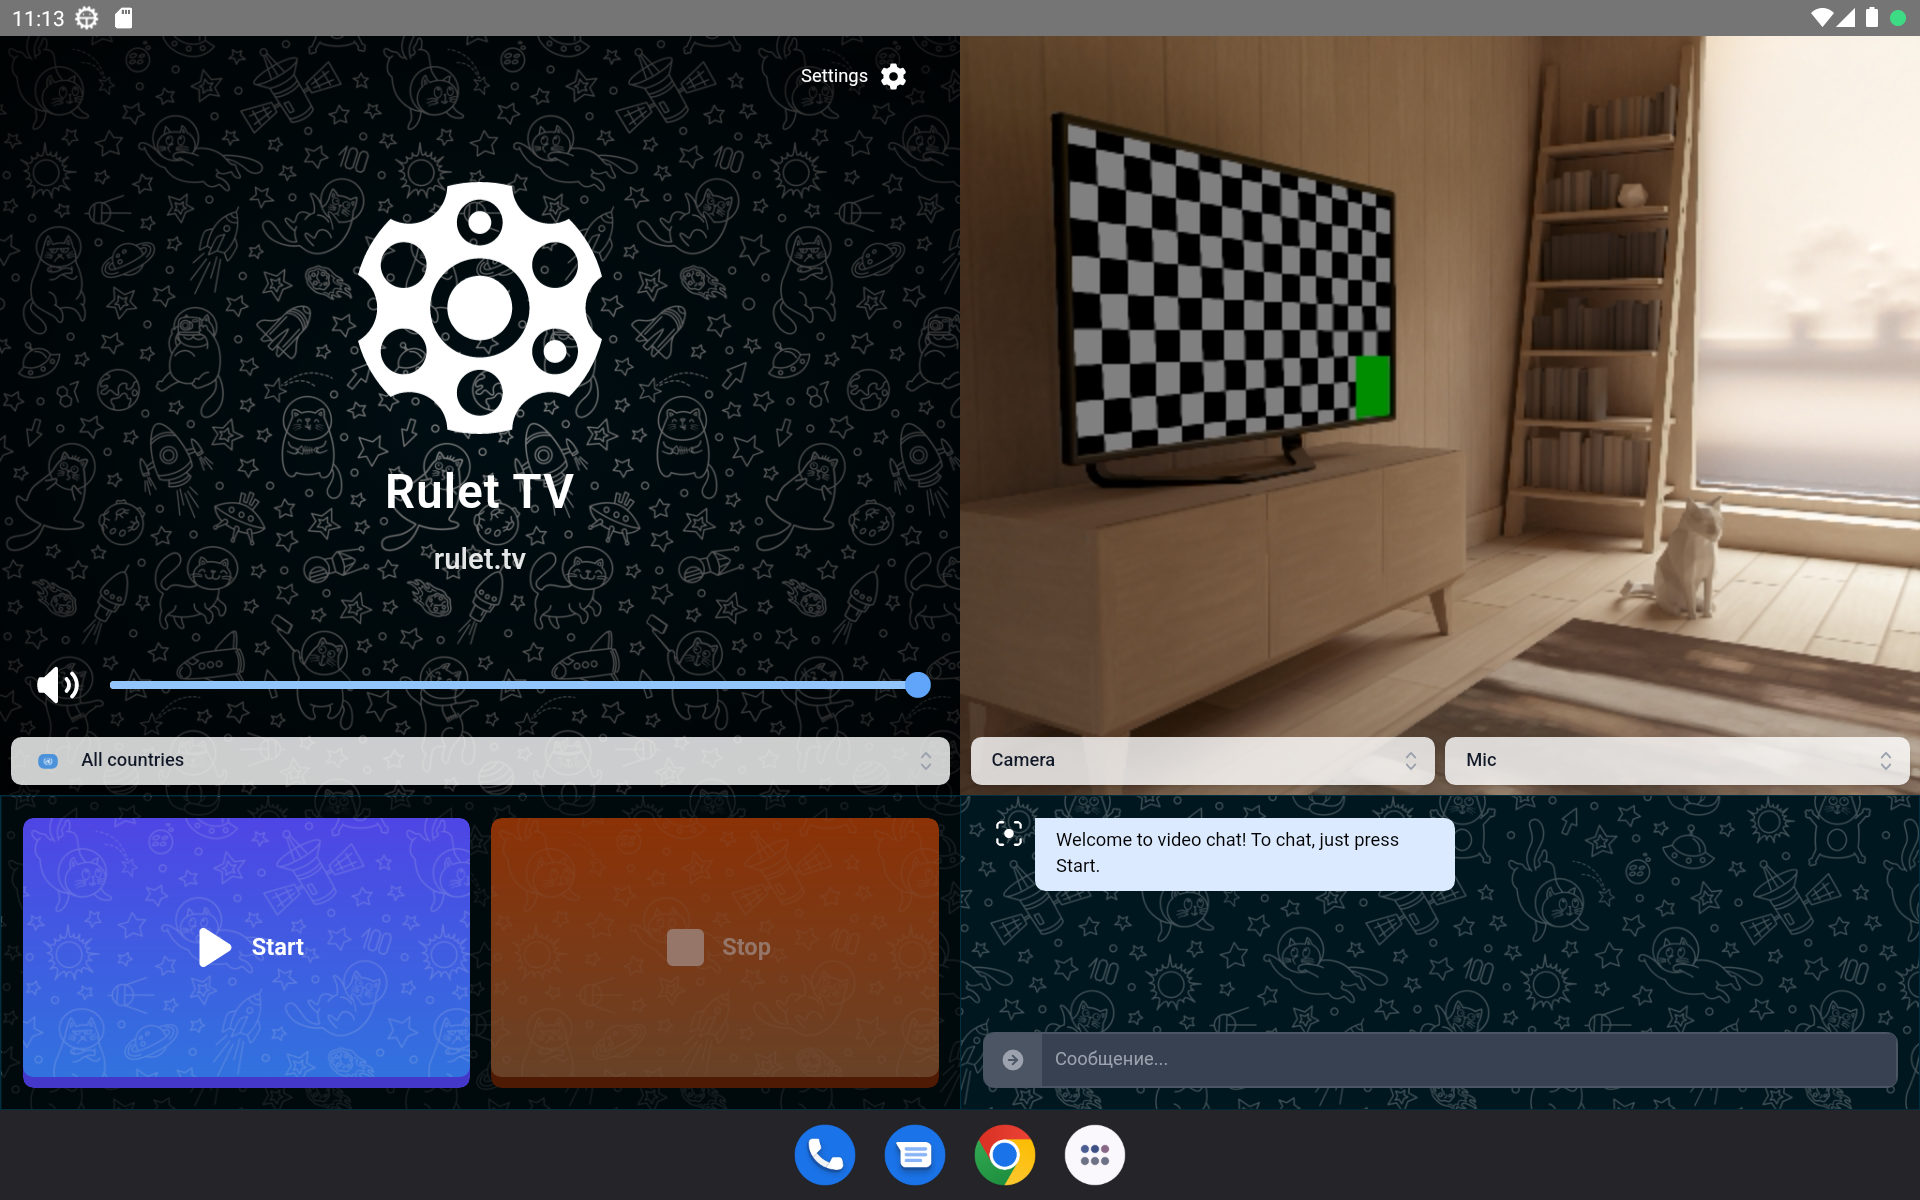Click the chat bot avatar icon
Viewport: 1920px width, 1200px height.
pos(1009,833)
